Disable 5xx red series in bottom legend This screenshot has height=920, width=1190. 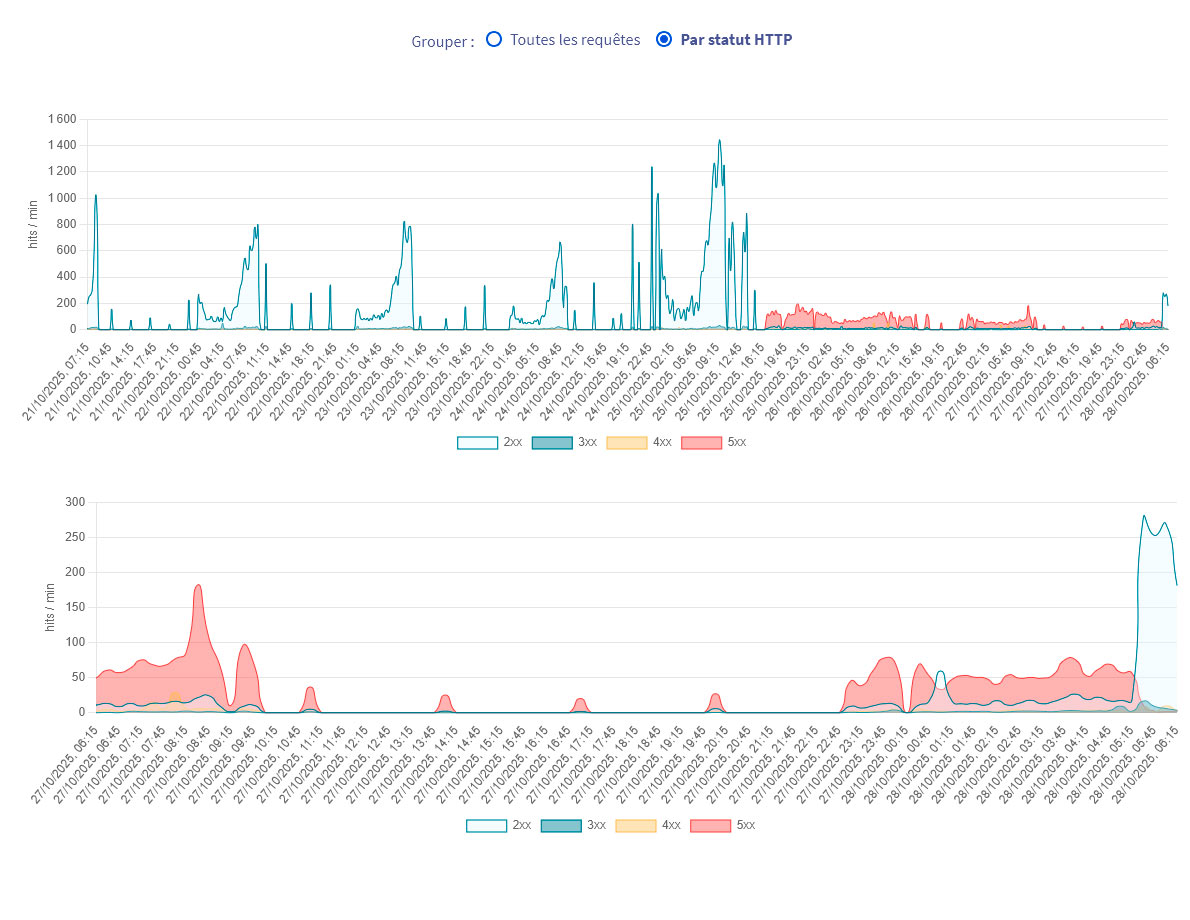coord(710,825)
